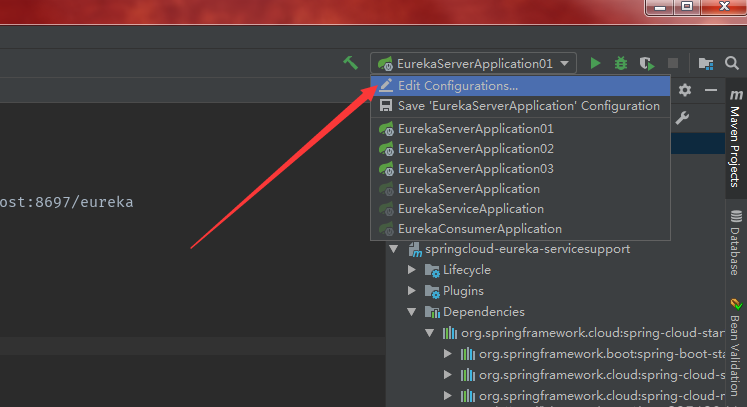Viewport: 747px width, 407px height.
Task: Select the Dependencies tree item
Action: pos(484,312)
